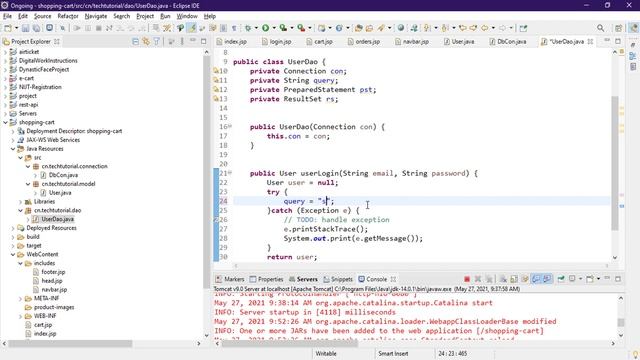The width and height of the screenshot is (640, 360).
Task: Click the green Run button icon
Action: (265, 28)
